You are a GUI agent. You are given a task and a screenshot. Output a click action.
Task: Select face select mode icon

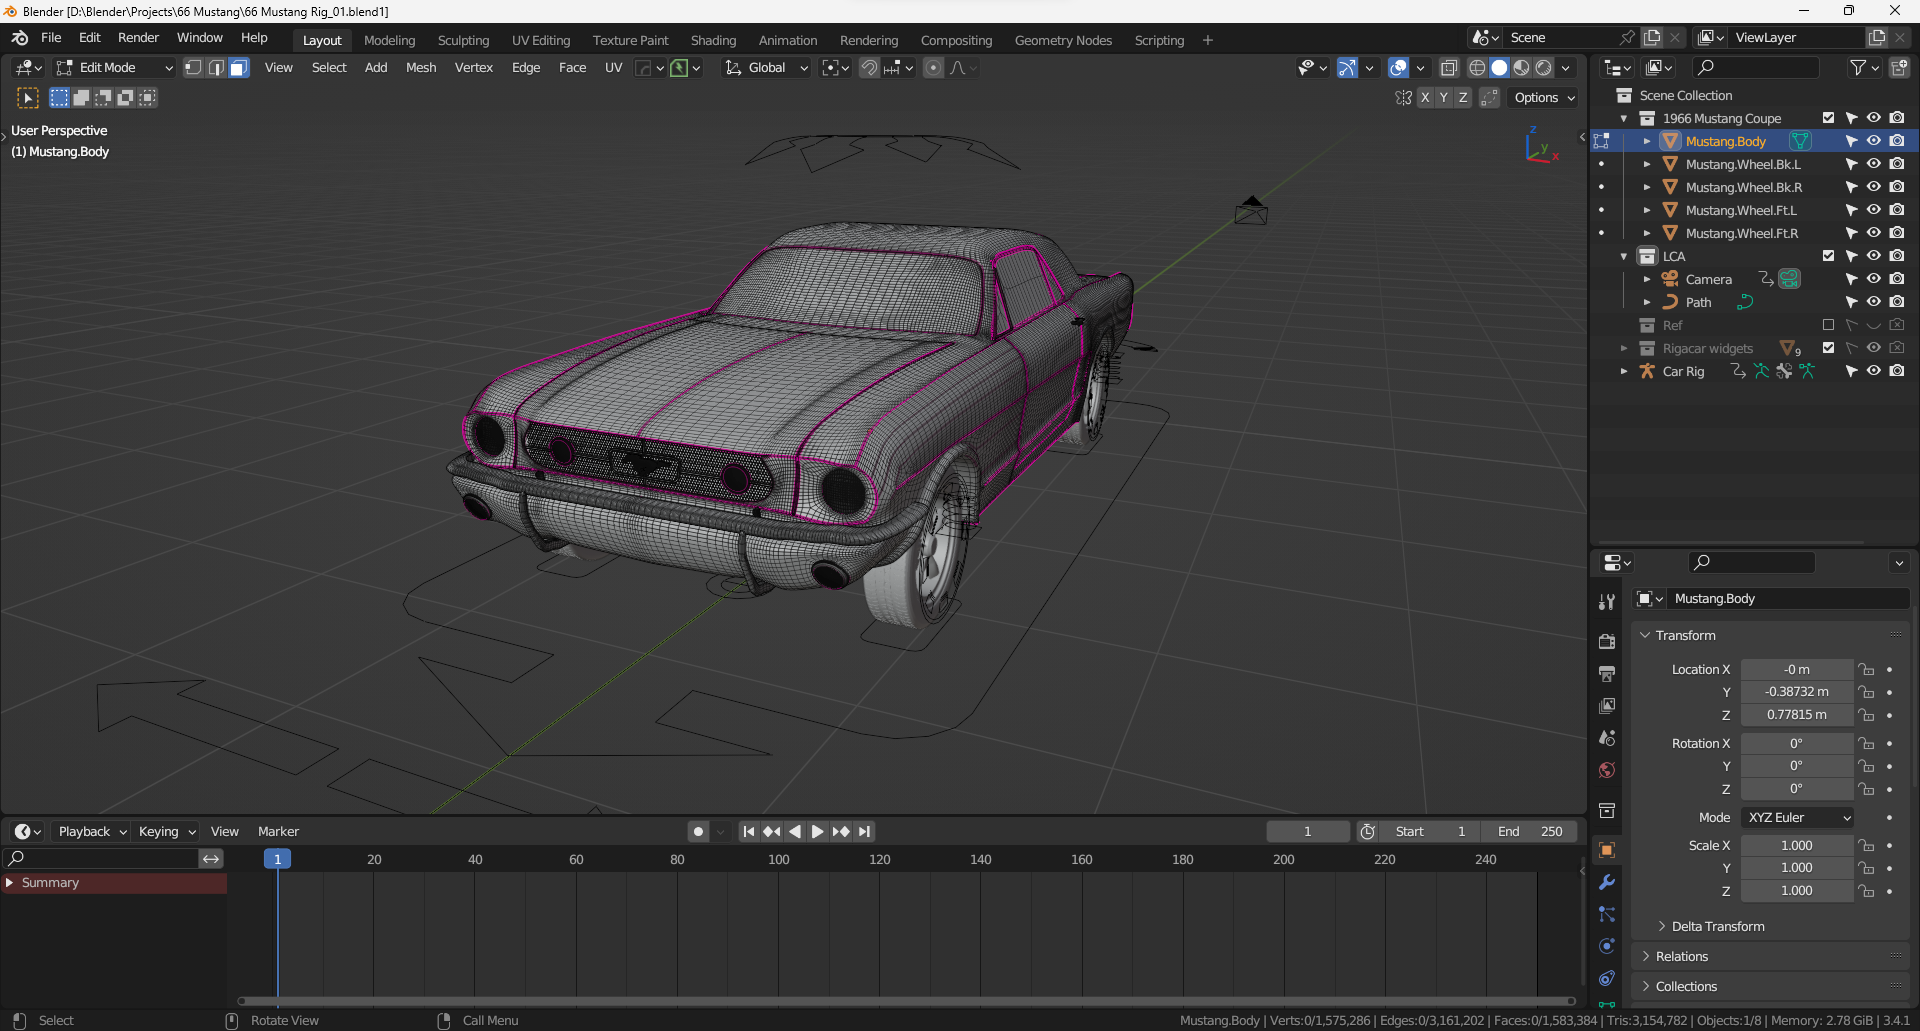238,68
